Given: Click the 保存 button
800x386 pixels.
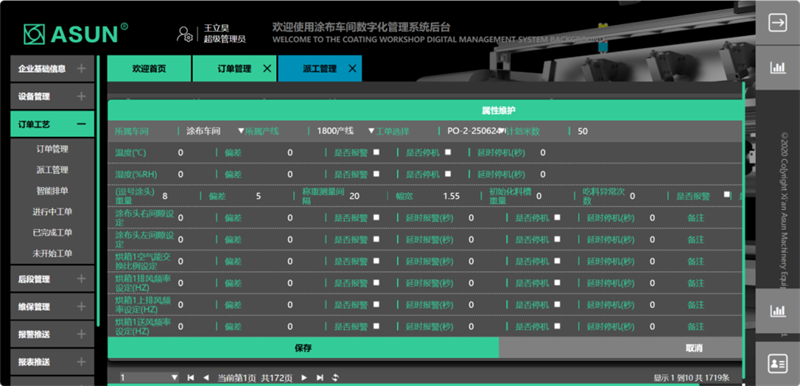Looking at the screenshot, I should (303, 348).
